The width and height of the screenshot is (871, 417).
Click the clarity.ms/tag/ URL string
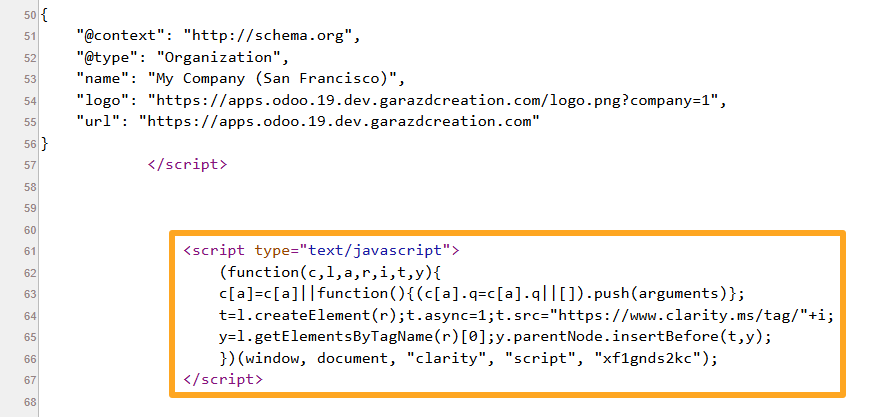click(681, 315)
